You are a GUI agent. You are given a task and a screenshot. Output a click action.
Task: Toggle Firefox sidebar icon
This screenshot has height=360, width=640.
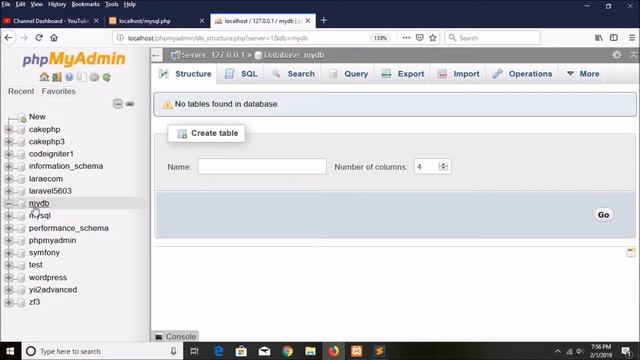pyautogui.click(x=613, y=38)
